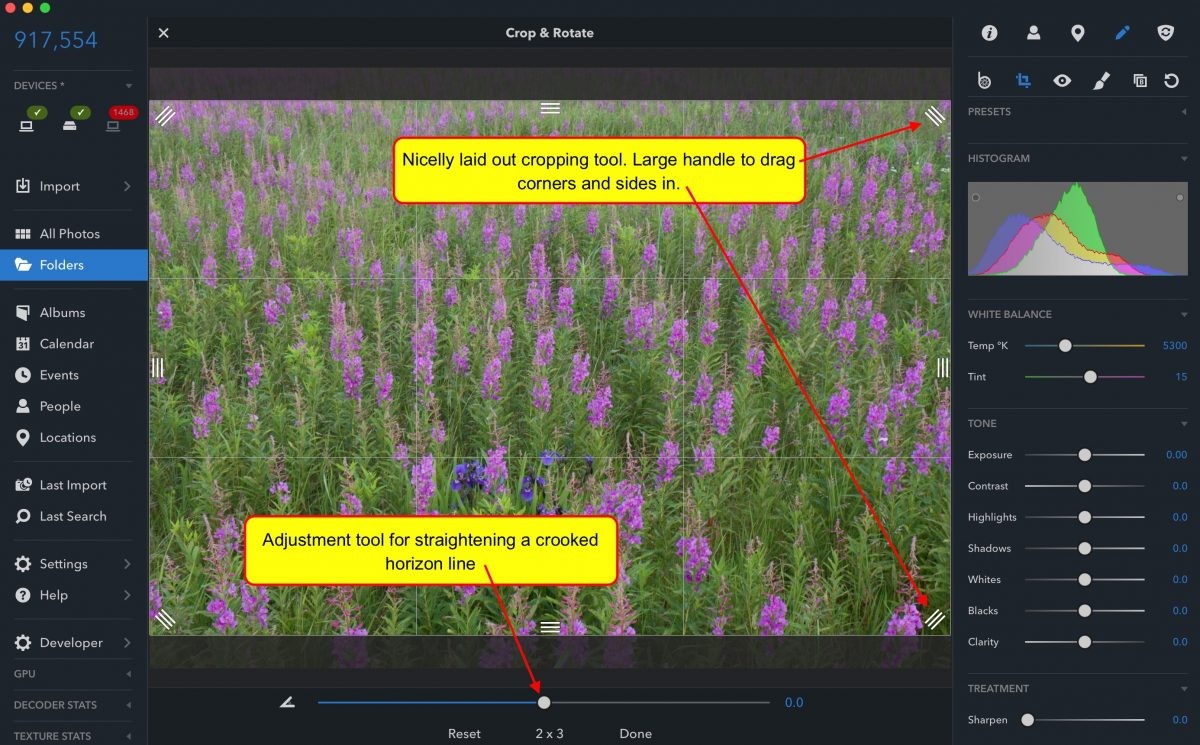This screenshot has width=1200, height=745.
Task: Open the sync shield panel icon
Action: click(x=1166, y=33)
